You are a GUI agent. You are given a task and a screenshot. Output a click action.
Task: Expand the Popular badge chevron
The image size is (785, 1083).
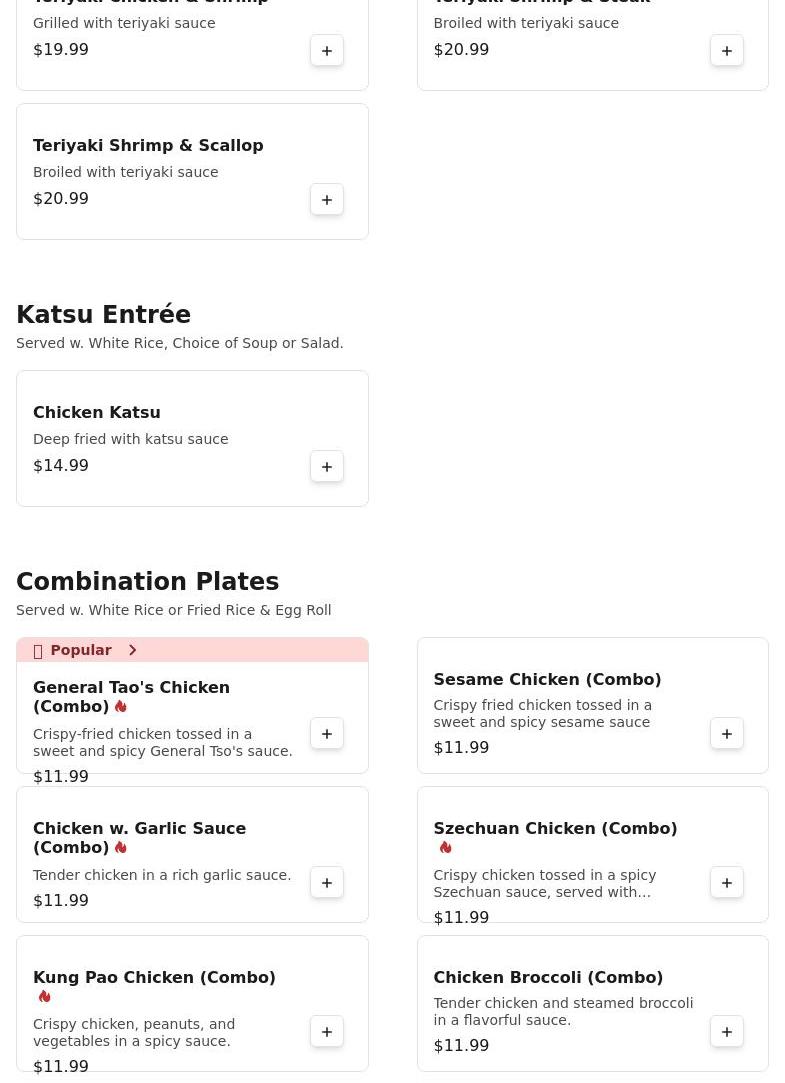[x=132, y=650]
